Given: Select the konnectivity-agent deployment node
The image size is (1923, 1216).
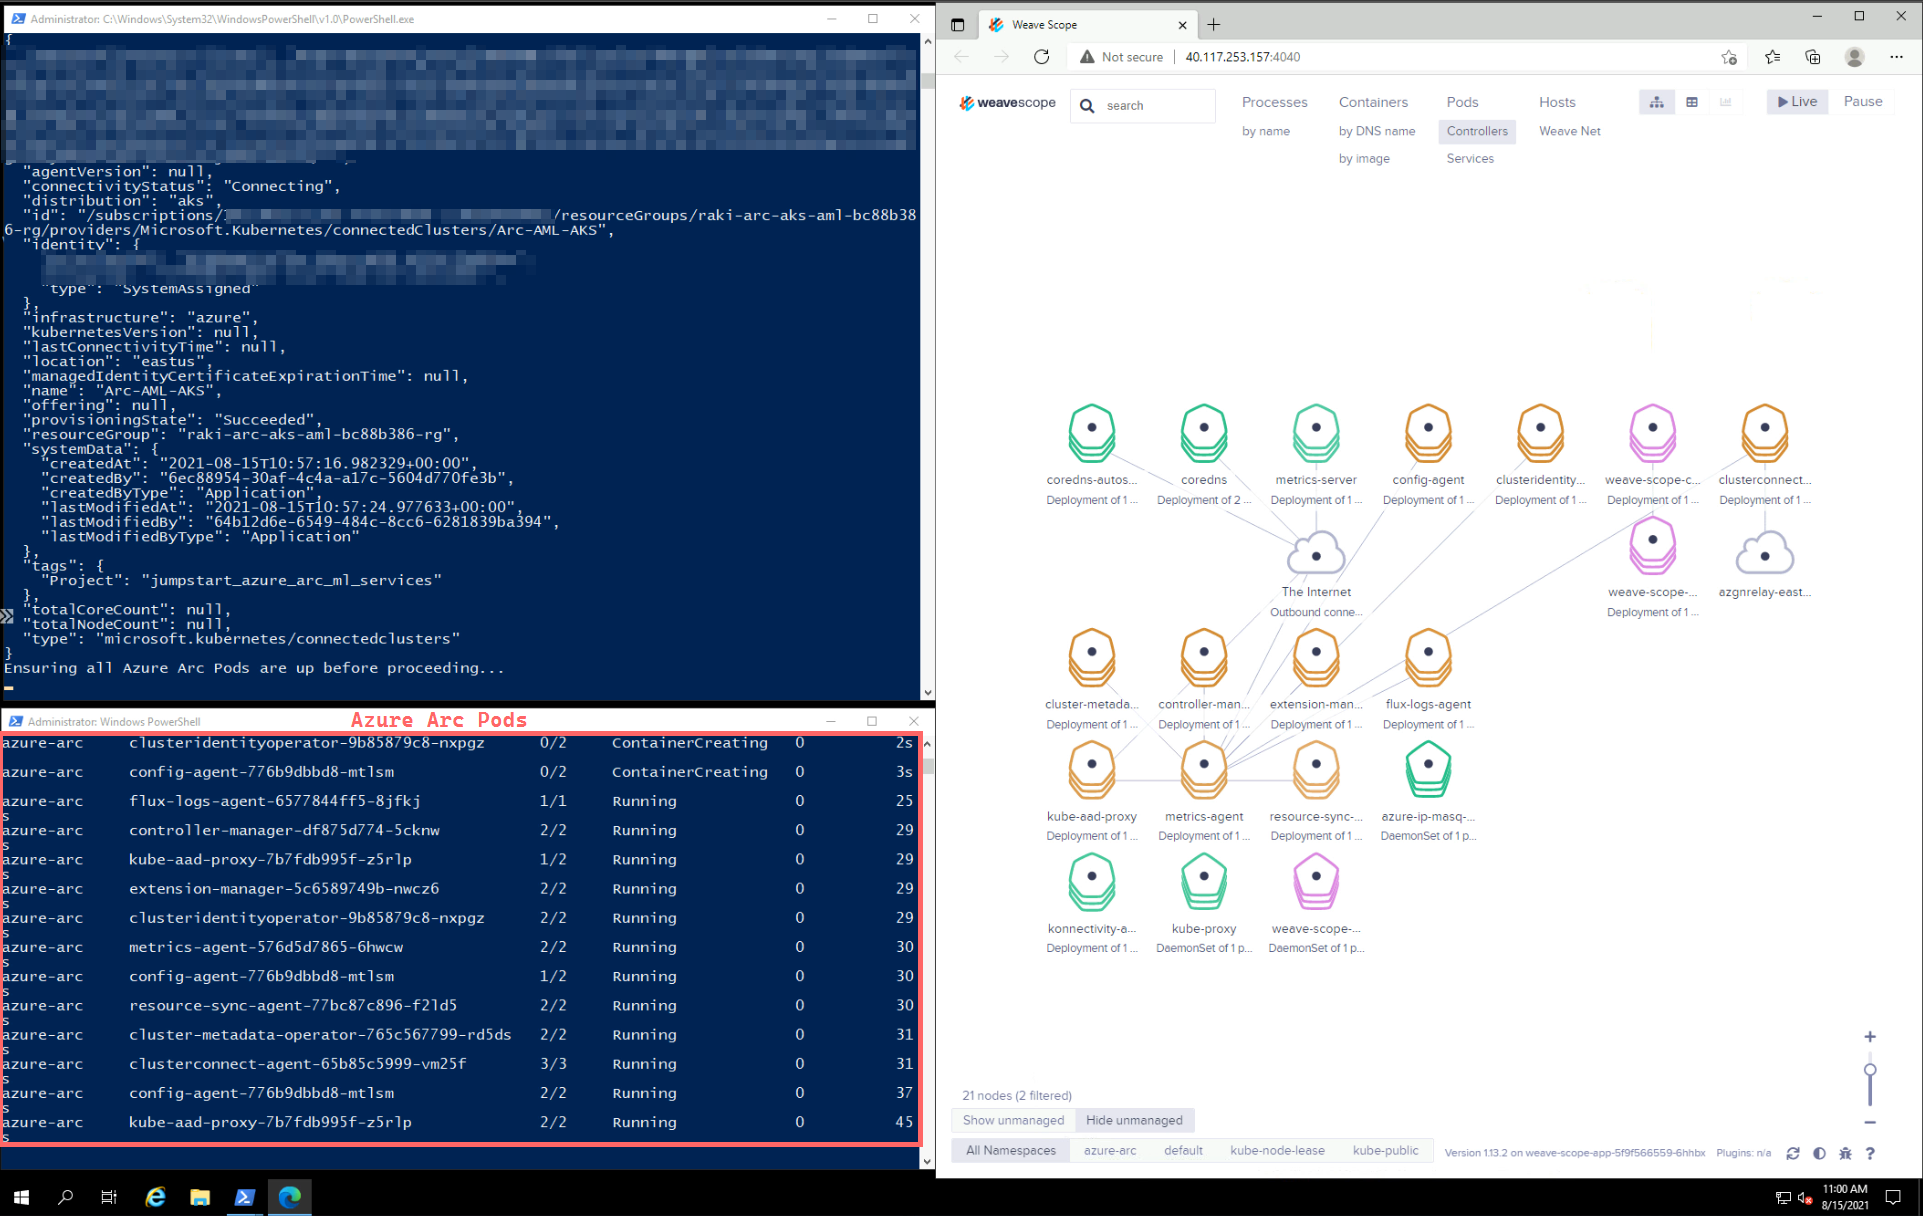Looking at the screenshot, I should point(1092,881).
